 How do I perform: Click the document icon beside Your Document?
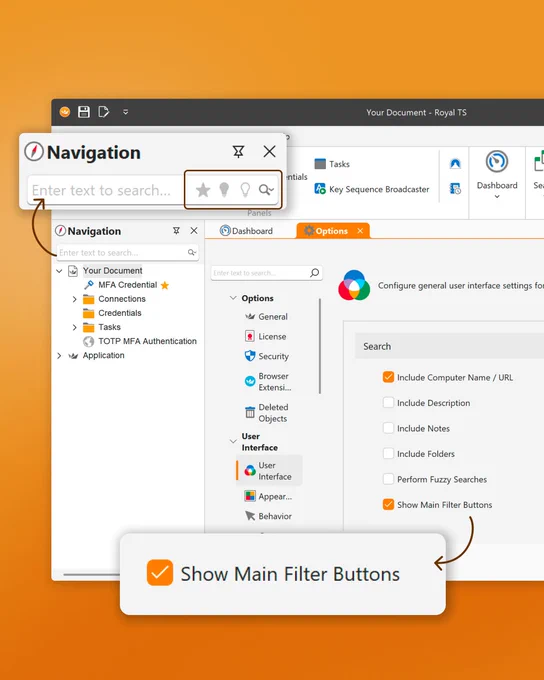[73, 271]
